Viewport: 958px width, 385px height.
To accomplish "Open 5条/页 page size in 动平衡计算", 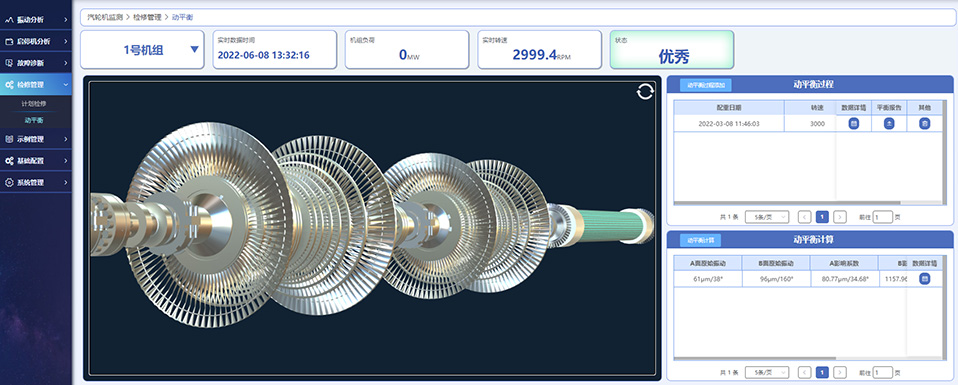I will pyautogui.click(x=767, y=372).
